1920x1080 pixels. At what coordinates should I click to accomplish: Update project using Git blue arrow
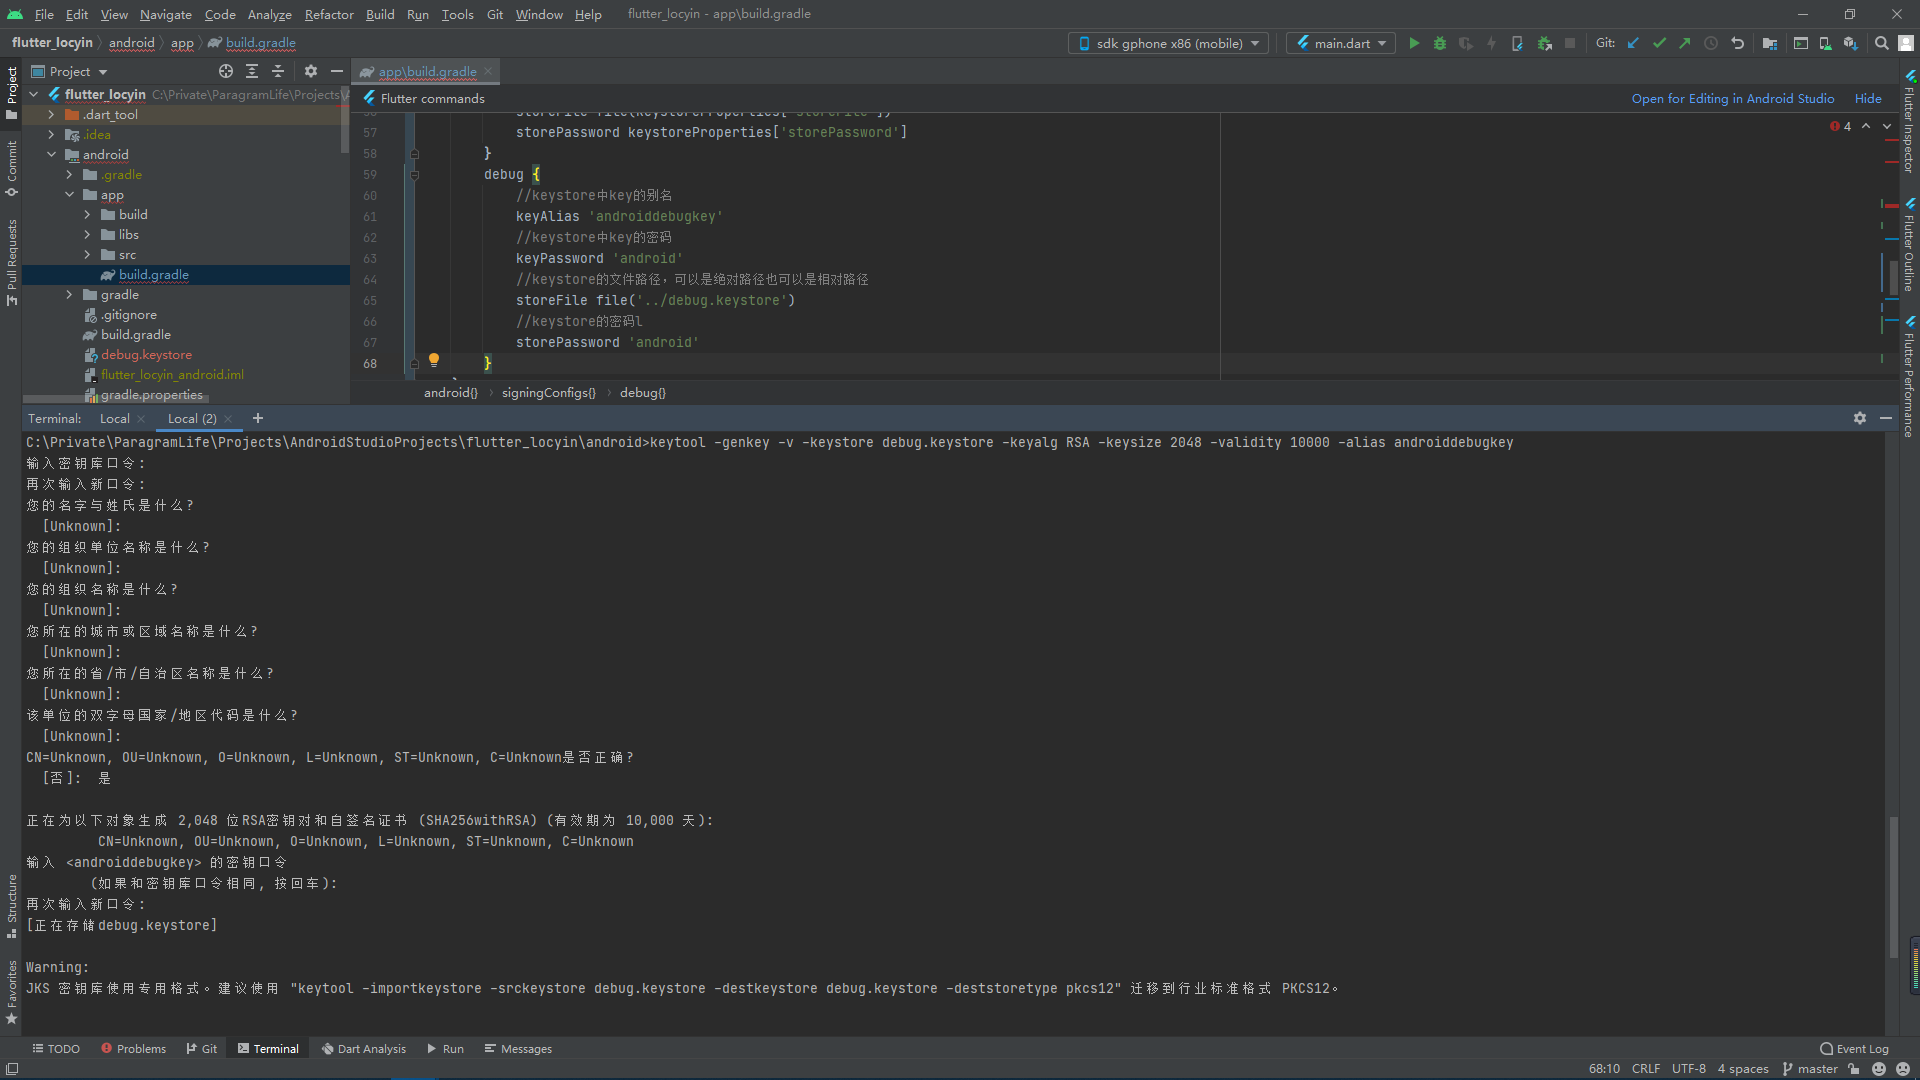click(x=1633, y=43)
